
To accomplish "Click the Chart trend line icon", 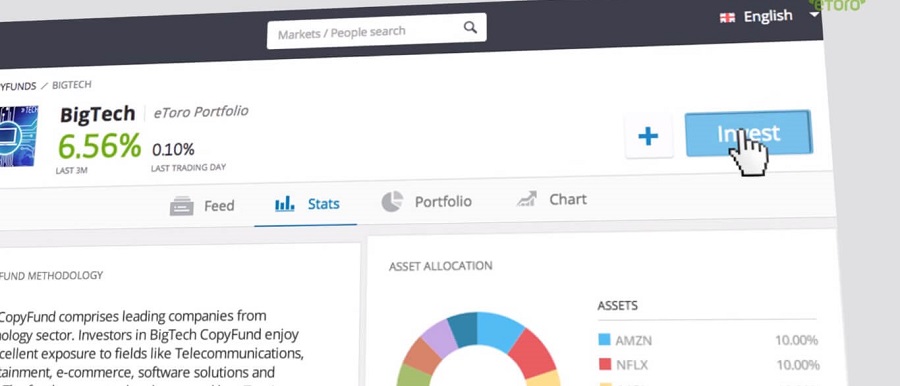I will pos(526,199).
